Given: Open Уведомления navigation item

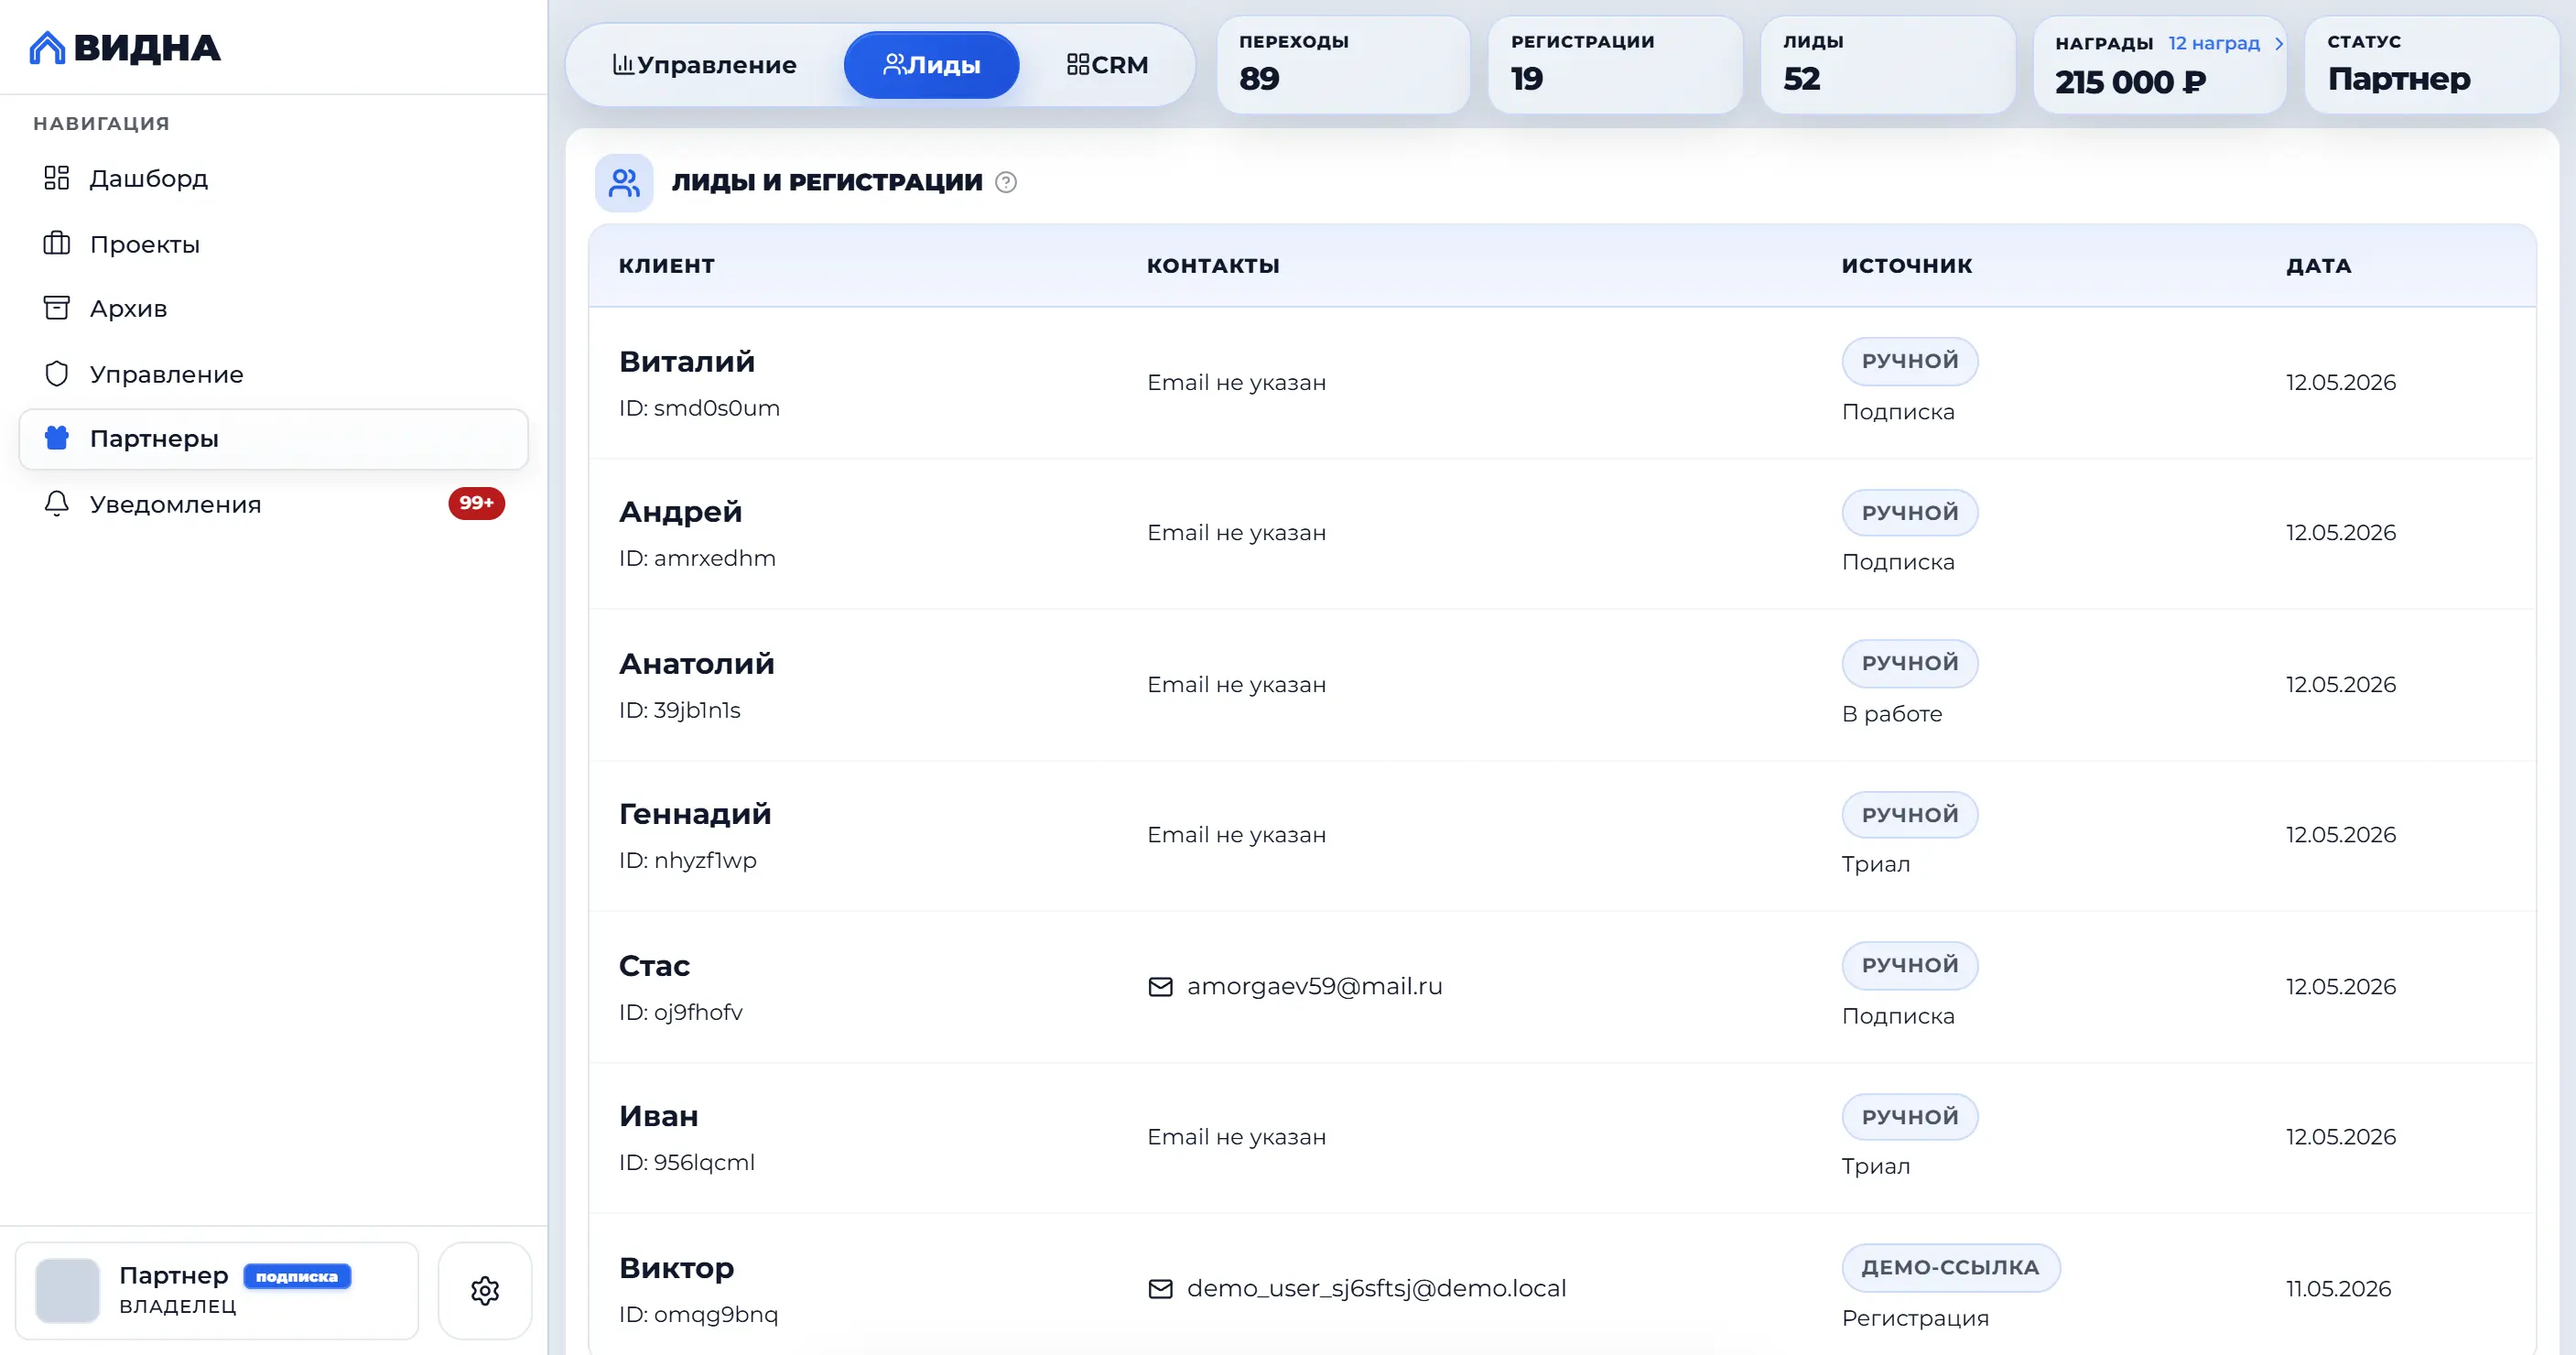Looking at the screenshot, I should pyautogui.click(x=273, y=504).
